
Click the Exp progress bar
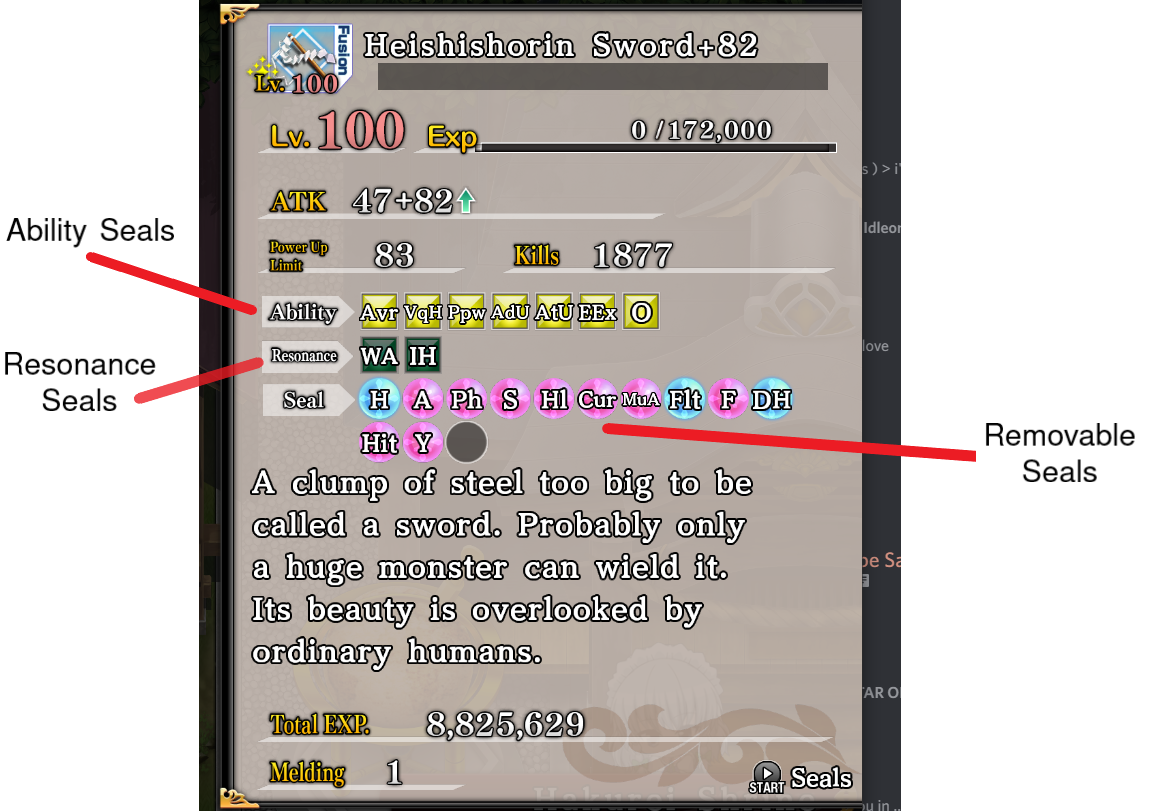658,147
